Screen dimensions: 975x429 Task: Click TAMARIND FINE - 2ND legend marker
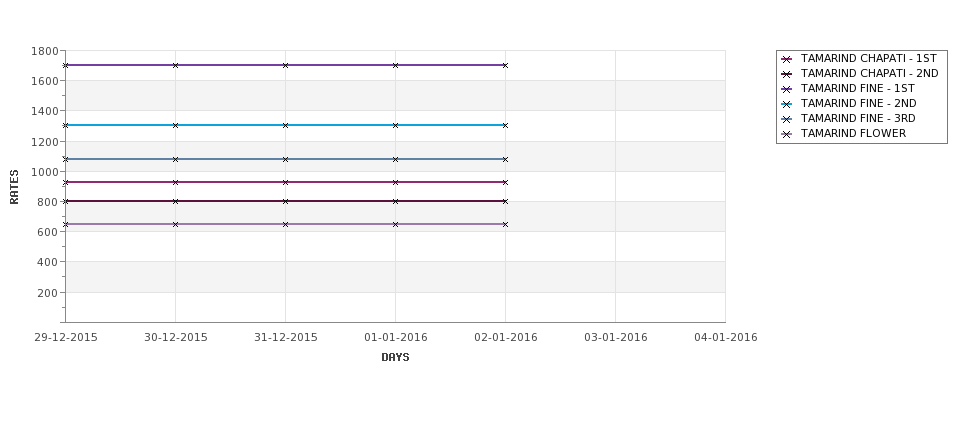point(787,104)
